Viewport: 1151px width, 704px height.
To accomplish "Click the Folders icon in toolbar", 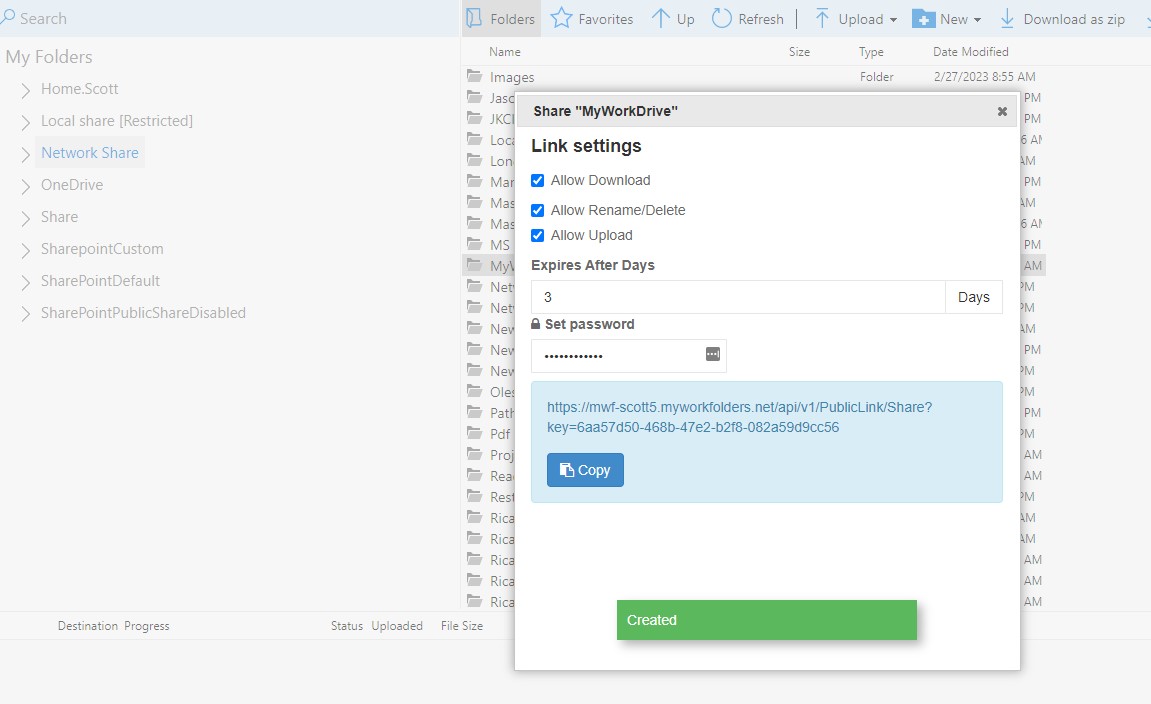I will coord(475,19).
